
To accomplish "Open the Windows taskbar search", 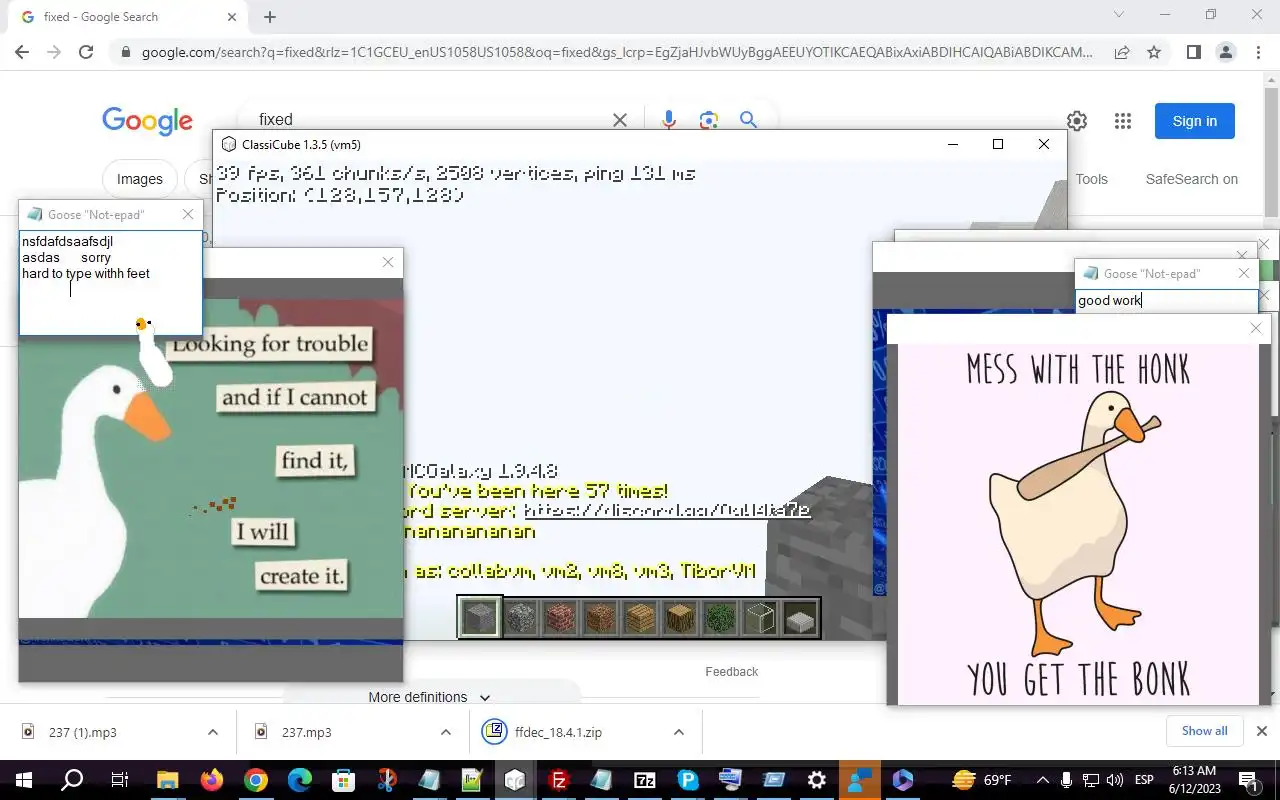I will coord(72,780).
